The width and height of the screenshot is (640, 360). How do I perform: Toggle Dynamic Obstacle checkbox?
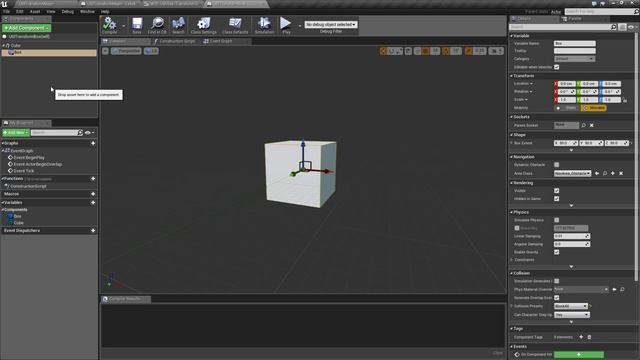(557, 164)
